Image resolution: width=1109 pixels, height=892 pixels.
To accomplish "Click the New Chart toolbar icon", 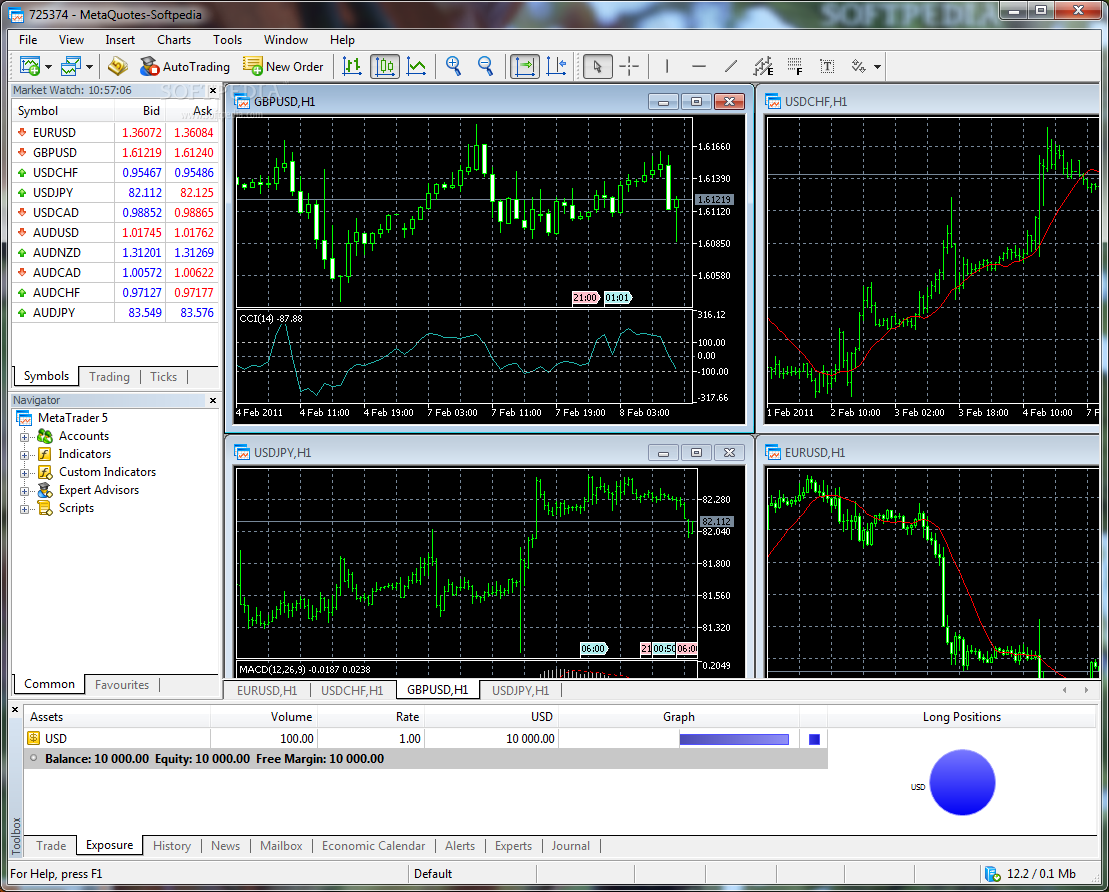I will tap(30, 66).
